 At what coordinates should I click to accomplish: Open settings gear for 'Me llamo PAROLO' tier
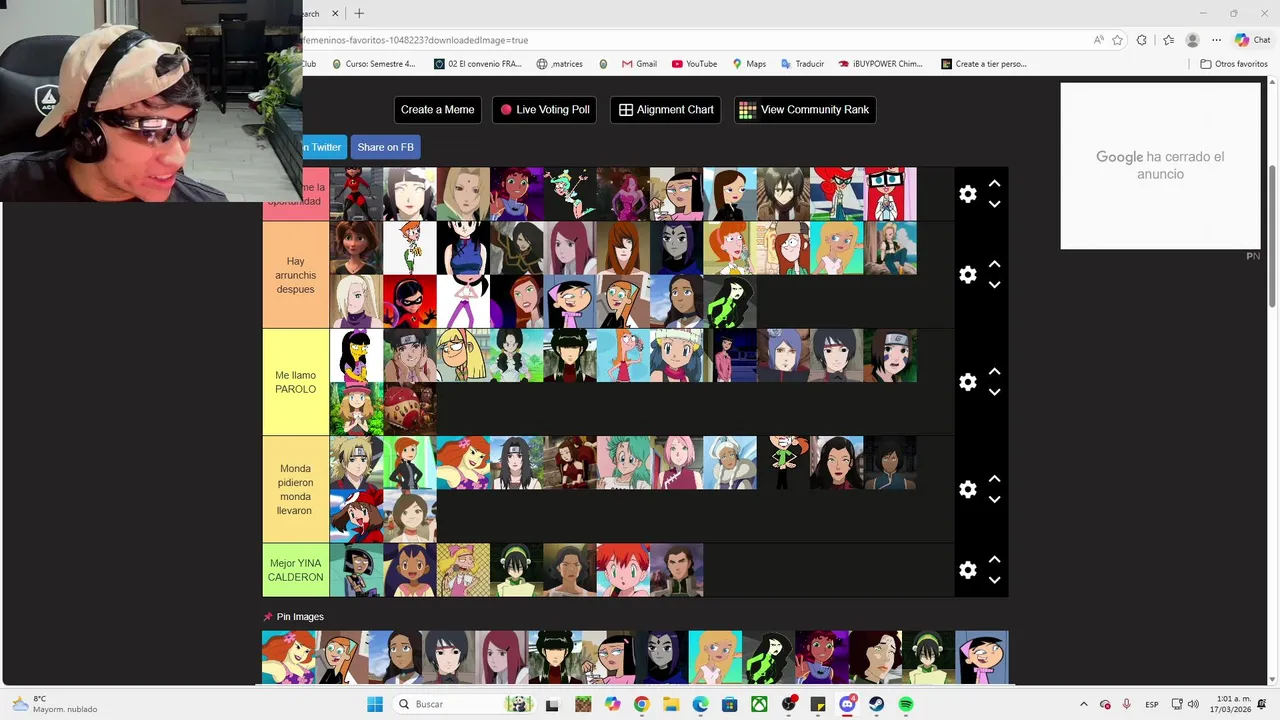tap(967, 382)
